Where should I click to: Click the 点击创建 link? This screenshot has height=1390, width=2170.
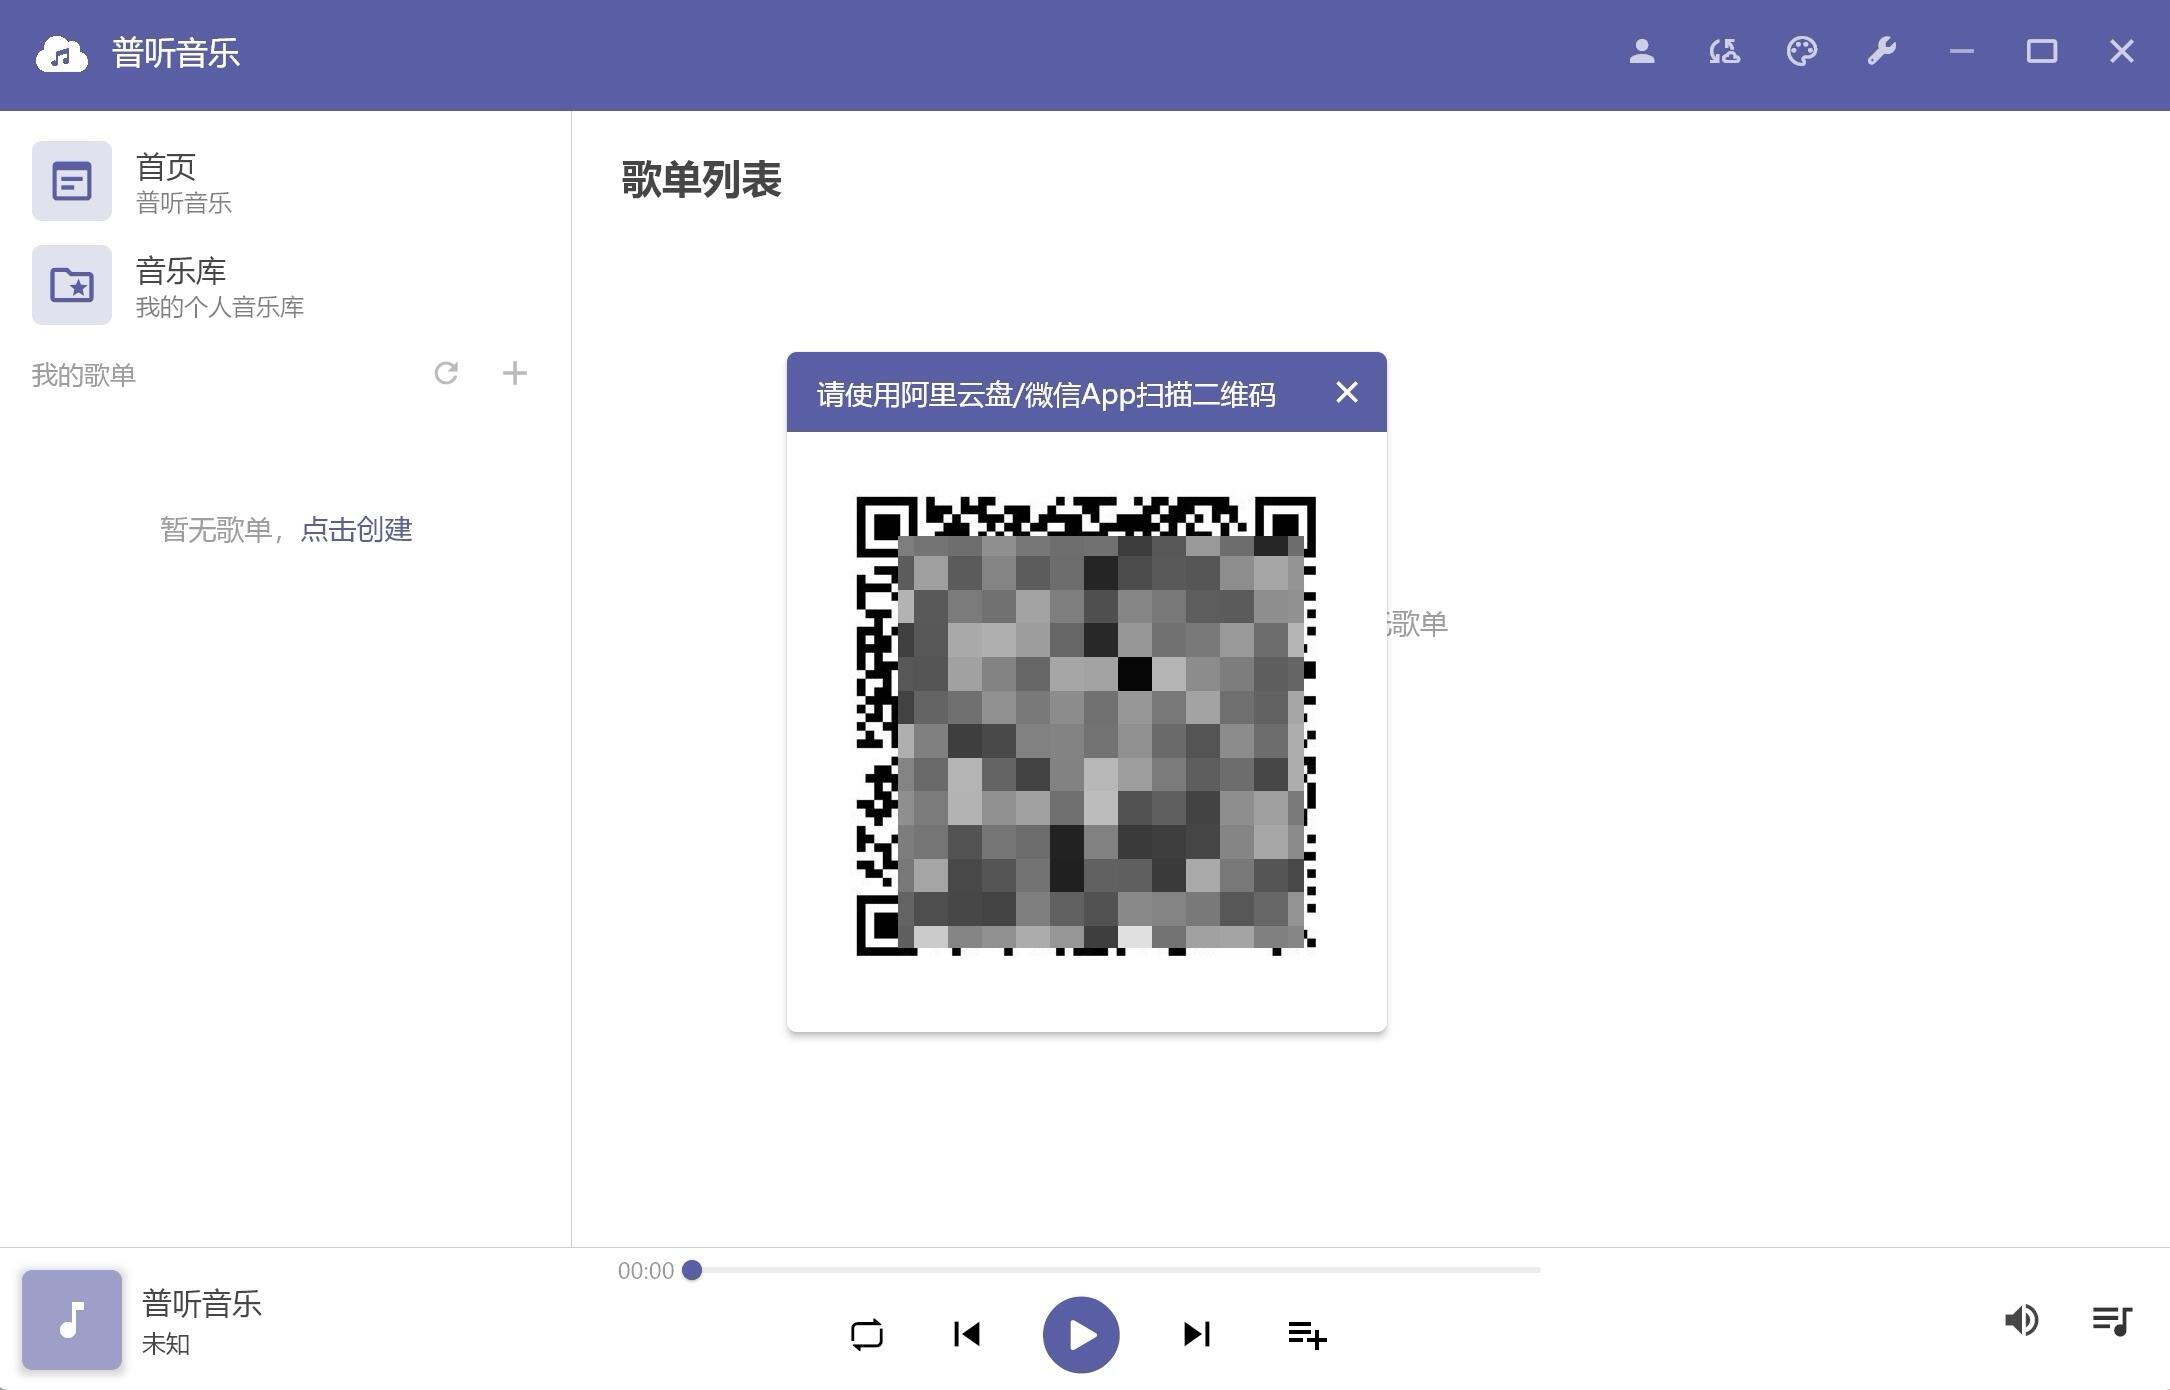(x=356, y=529)
